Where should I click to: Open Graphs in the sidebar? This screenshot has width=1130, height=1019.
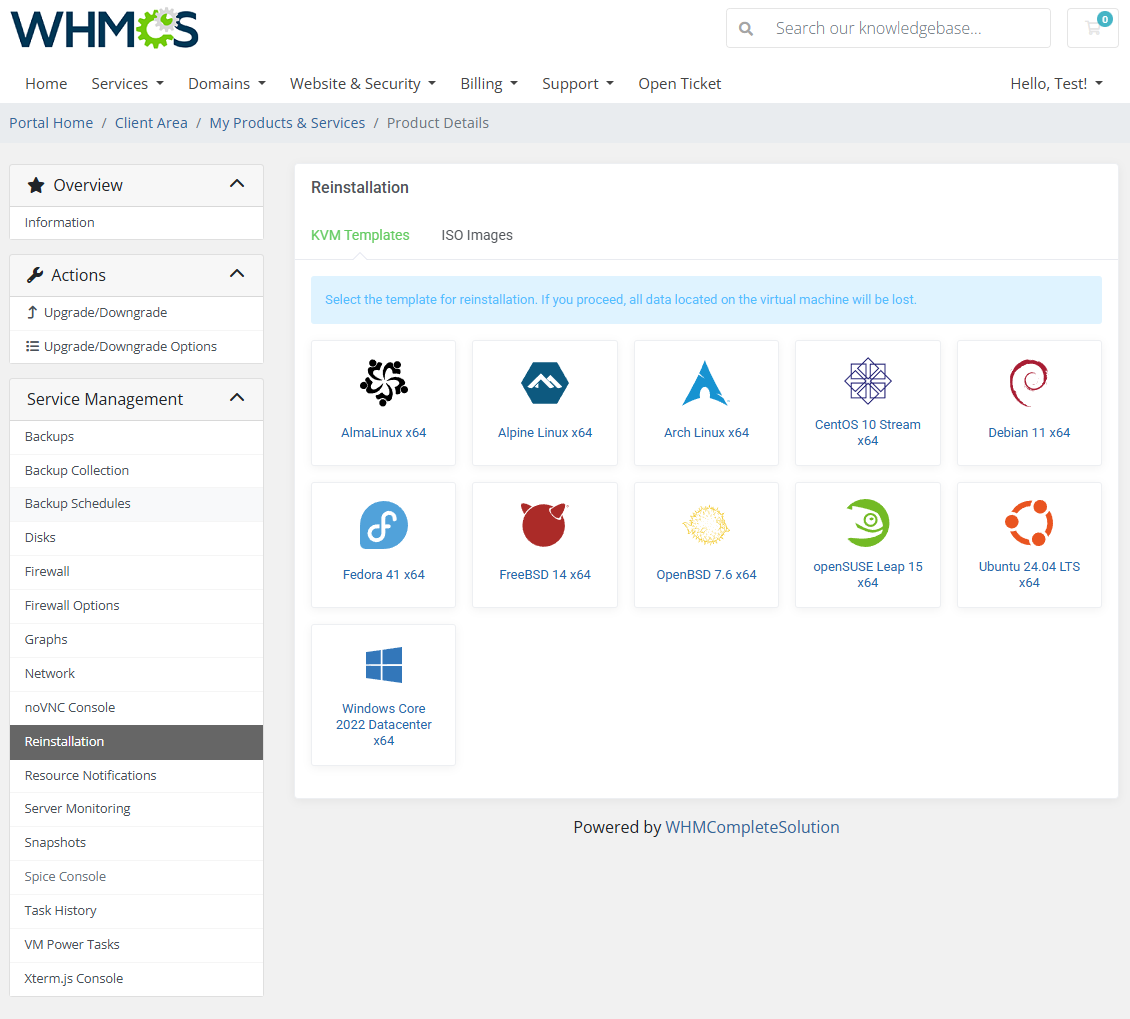(136, 639)
